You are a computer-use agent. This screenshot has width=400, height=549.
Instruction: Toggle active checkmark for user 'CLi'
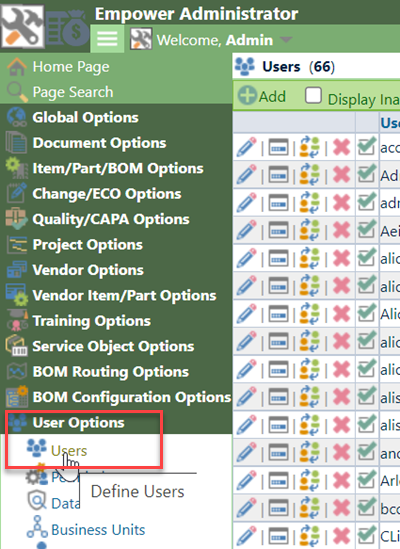coord(366,535)
